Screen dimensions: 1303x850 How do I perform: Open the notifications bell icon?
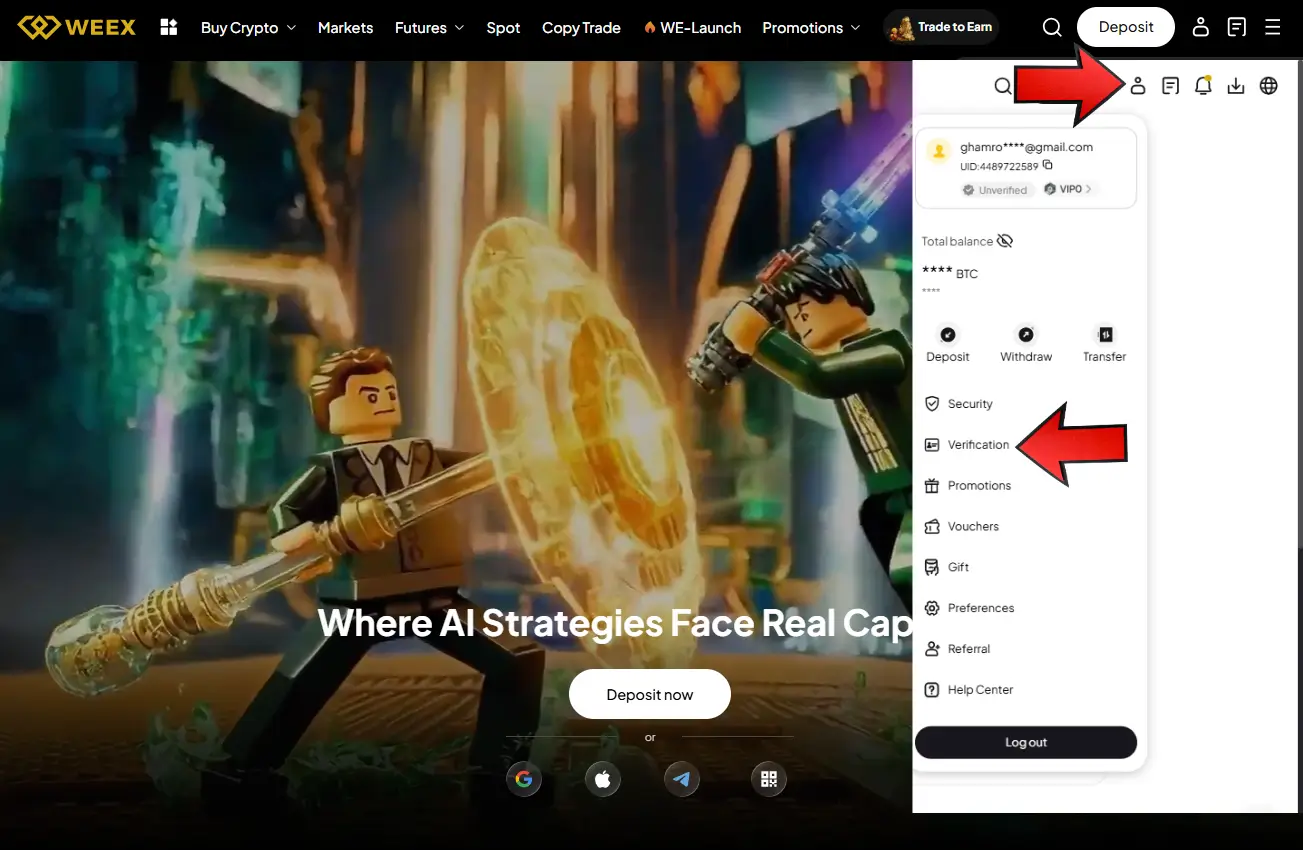pyautogui.click(x=1204, y=86)
